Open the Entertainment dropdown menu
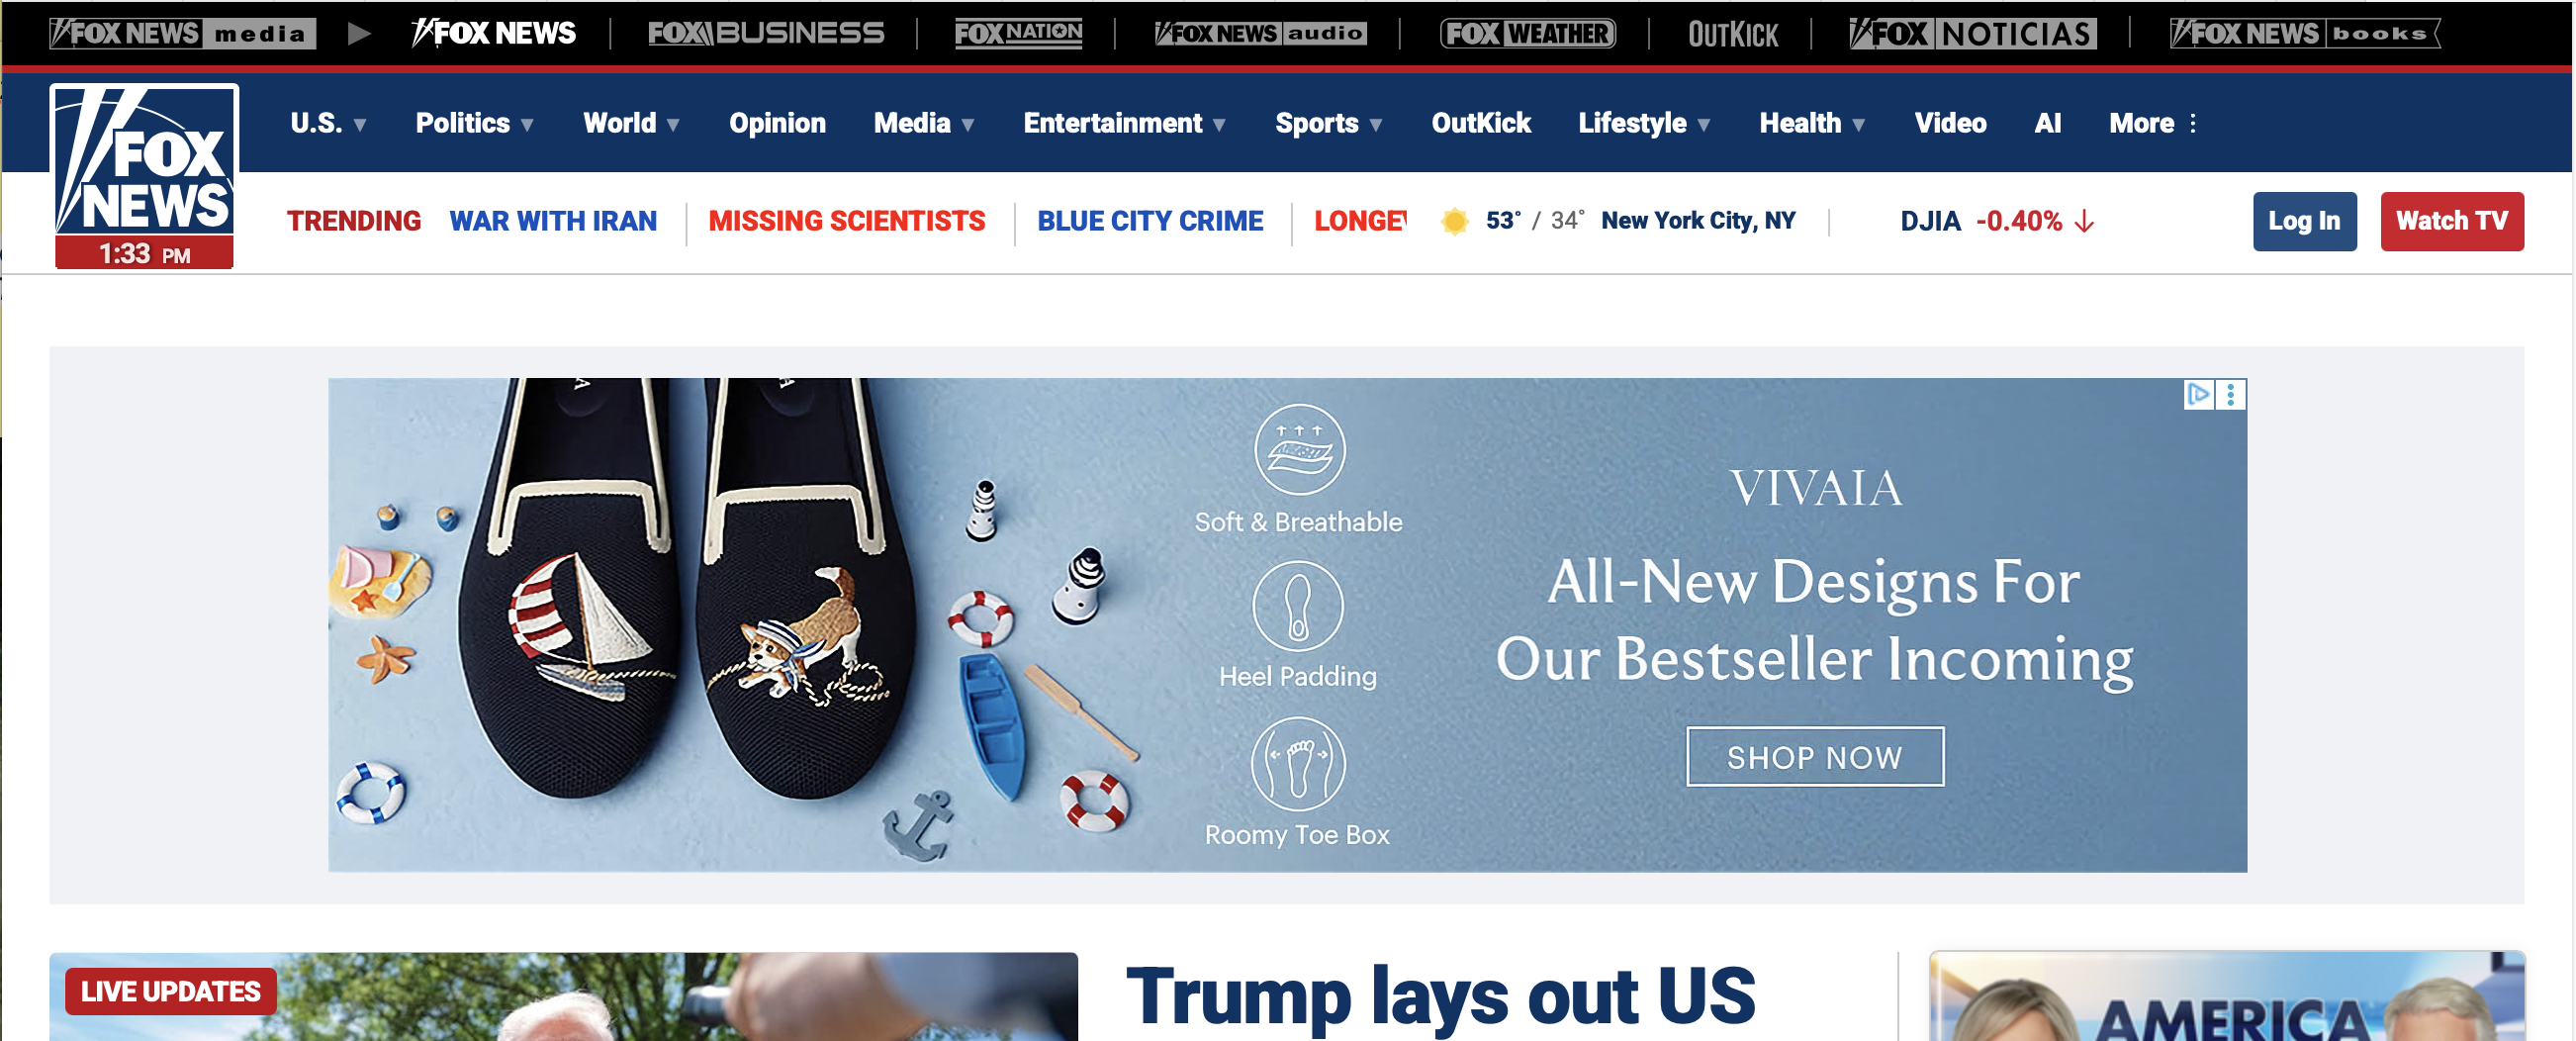Image resolution: width=2576 pixels, height=1041 pixels. 1125,123
